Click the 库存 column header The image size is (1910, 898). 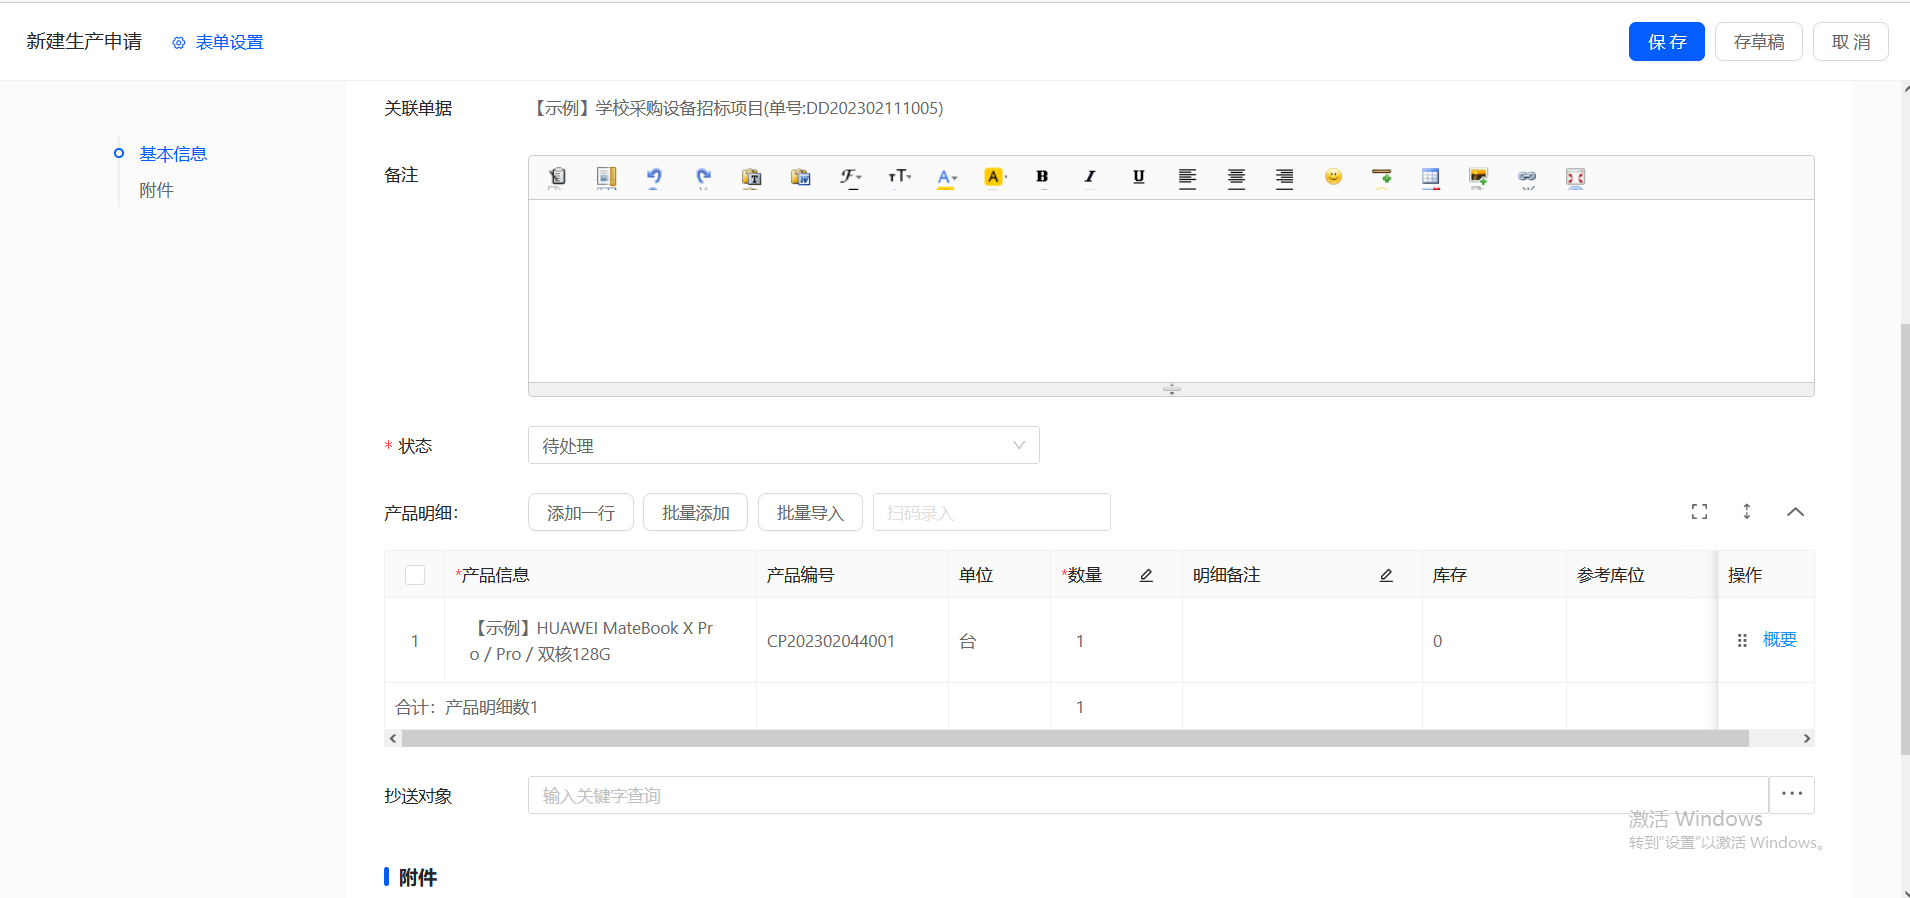(x=1494, y=575)
